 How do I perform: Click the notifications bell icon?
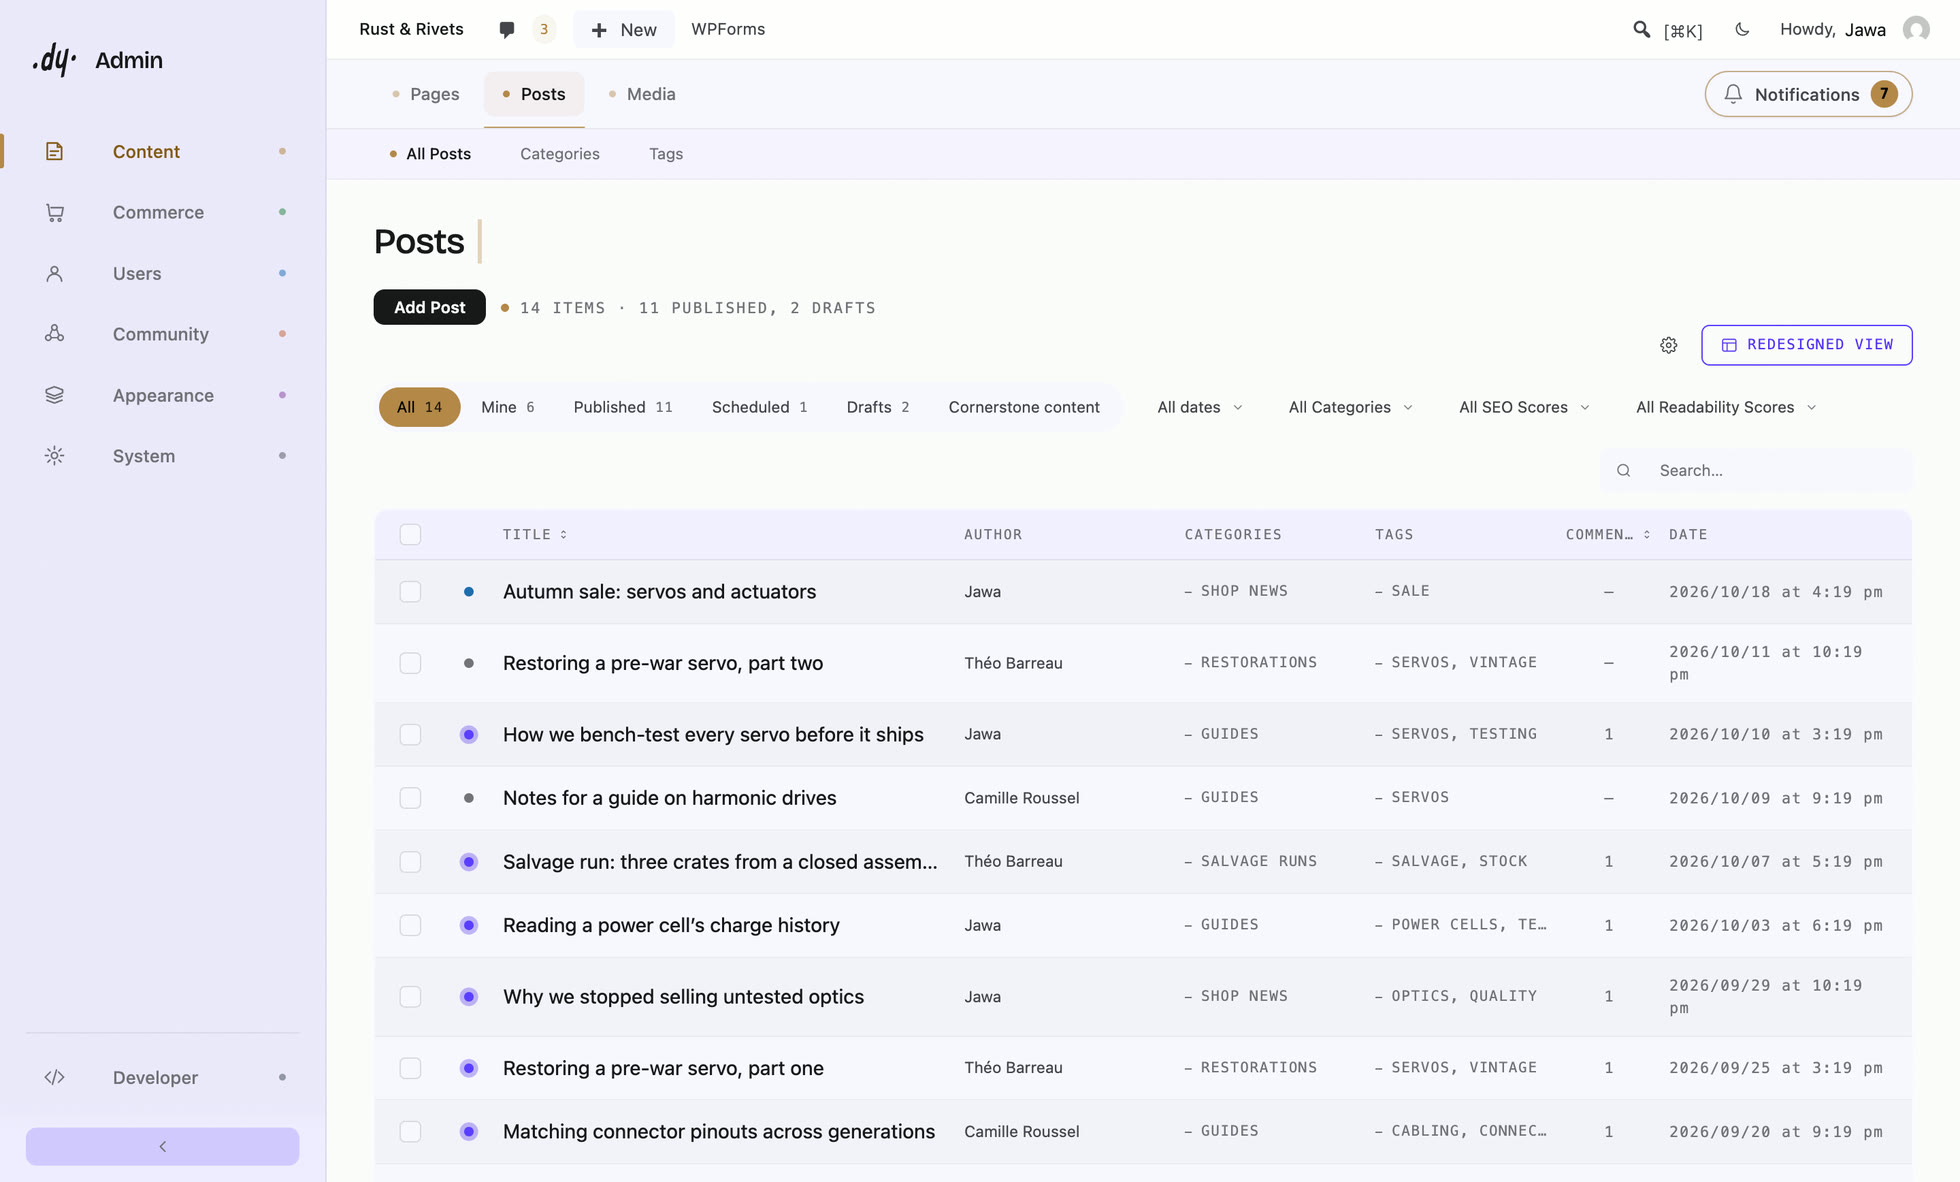click(x=1733, y=94)
